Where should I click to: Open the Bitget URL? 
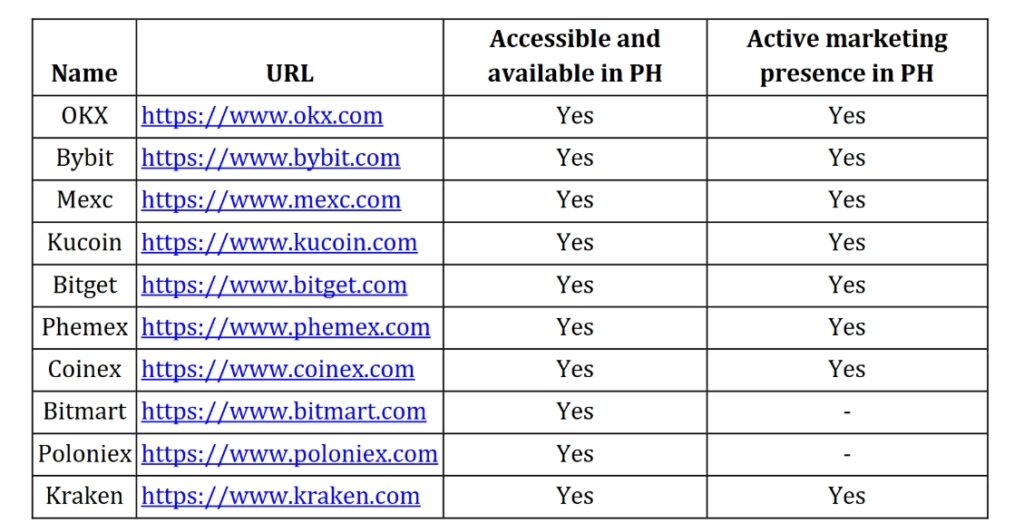[274, 285]
